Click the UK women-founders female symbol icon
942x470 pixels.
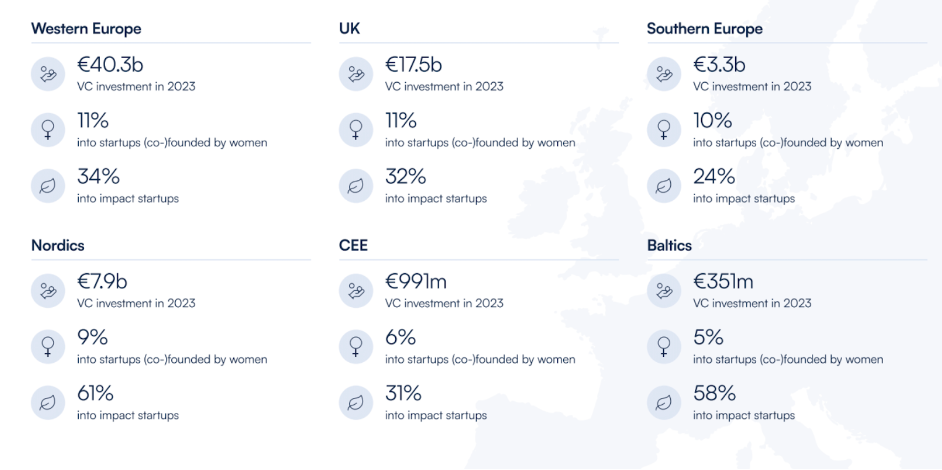pyautogui.click(x=356, y=130)
